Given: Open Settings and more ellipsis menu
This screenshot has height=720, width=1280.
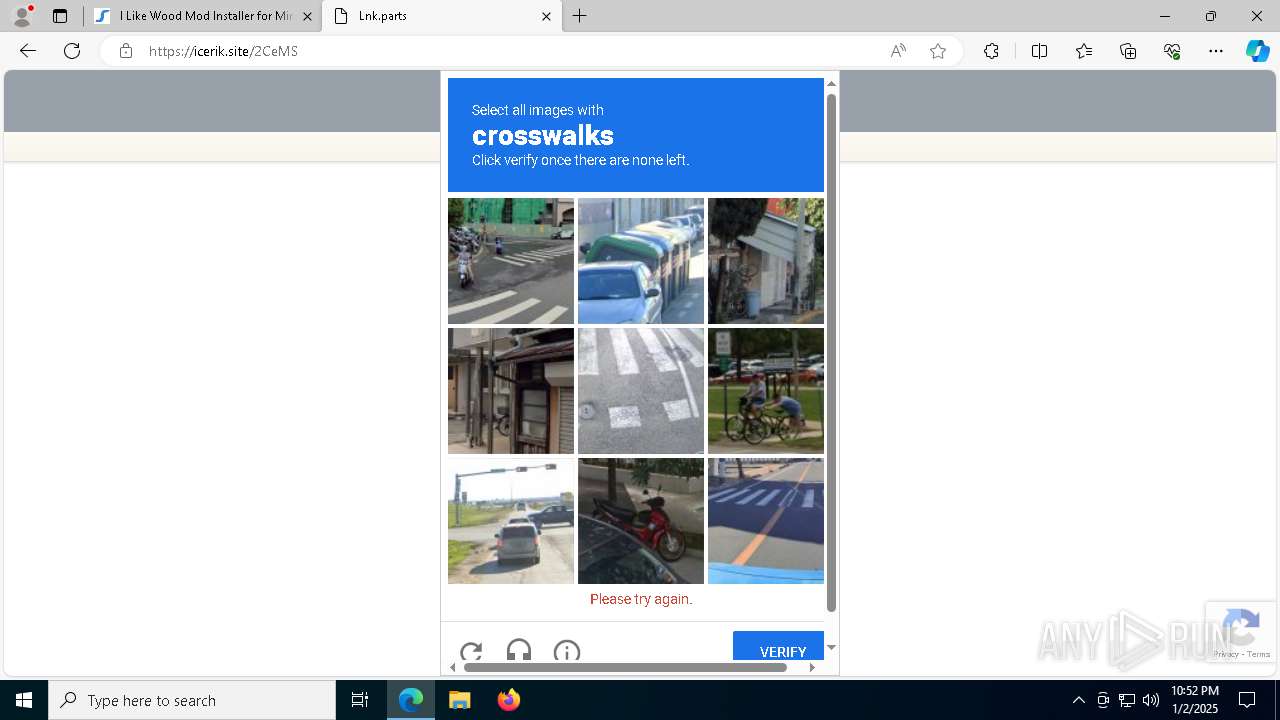Looking at the screenshot, I should pos(1216,51).
